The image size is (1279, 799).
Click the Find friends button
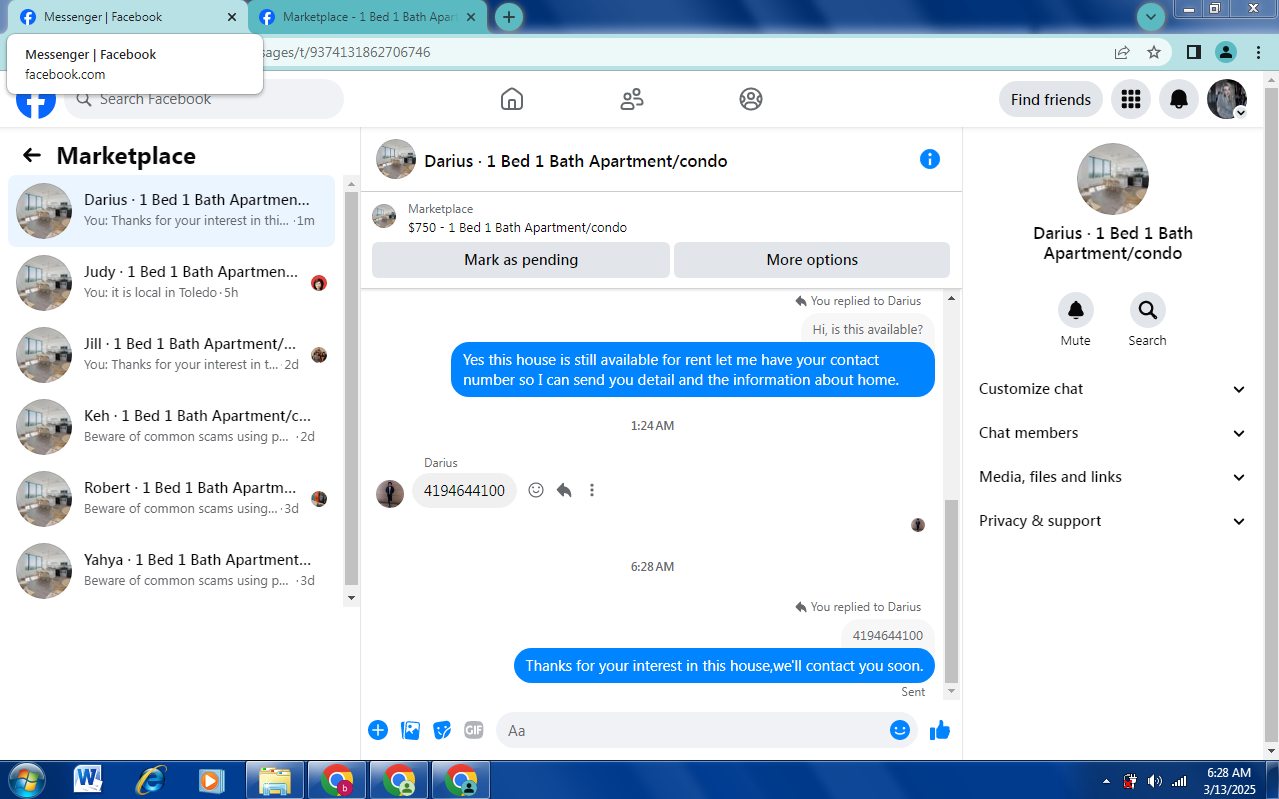(1051, 99)
